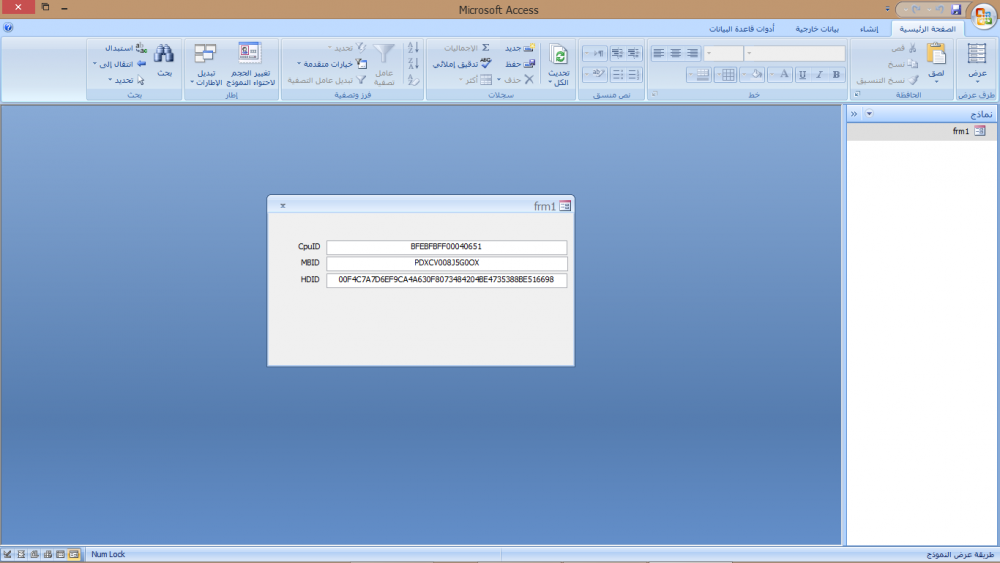Click the CpuID text field
Viewport: 1000px width, 563px height.
click(446, 247)
